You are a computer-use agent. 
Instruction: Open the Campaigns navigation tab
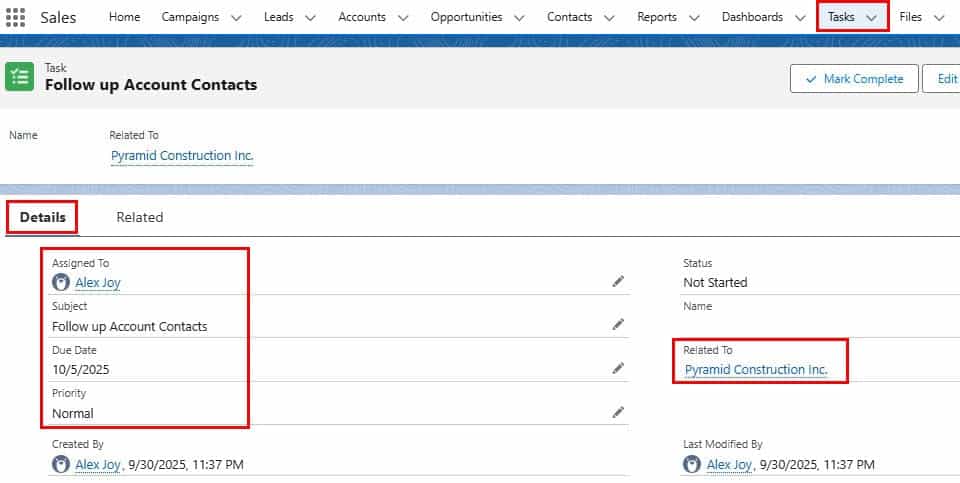coord(190,17)
